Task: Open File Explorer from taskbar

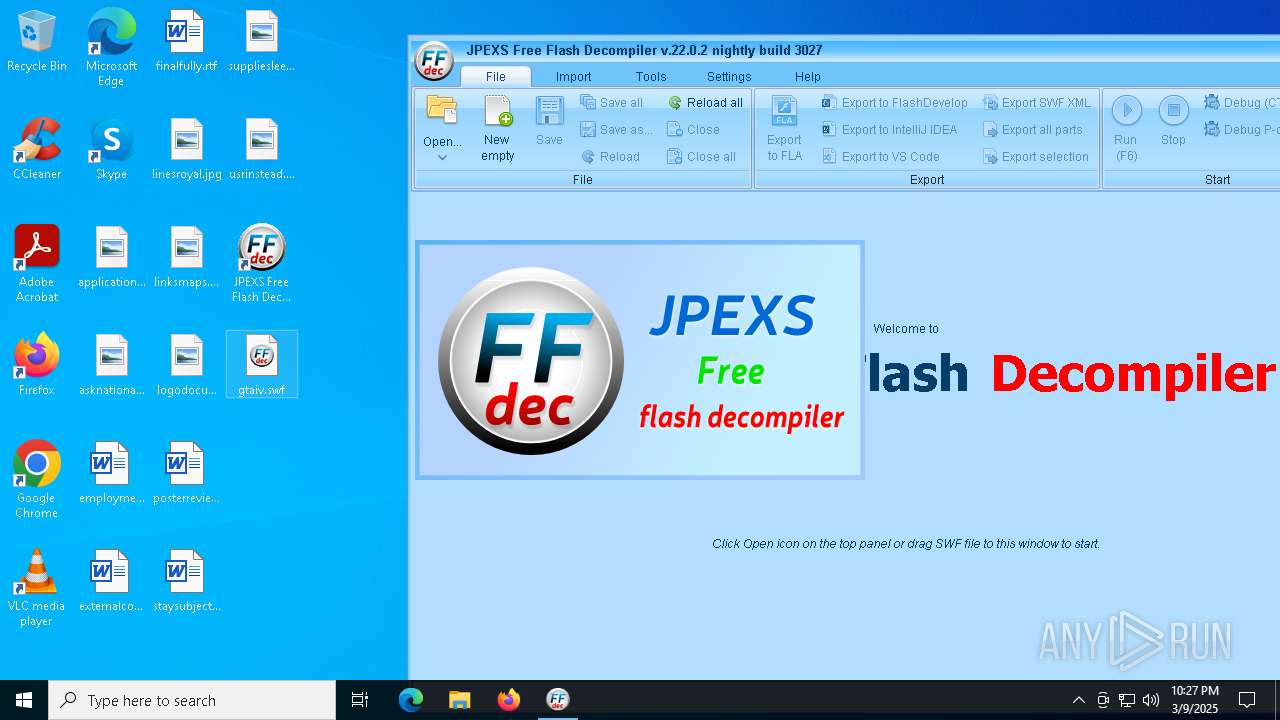Action: (459, 700)
